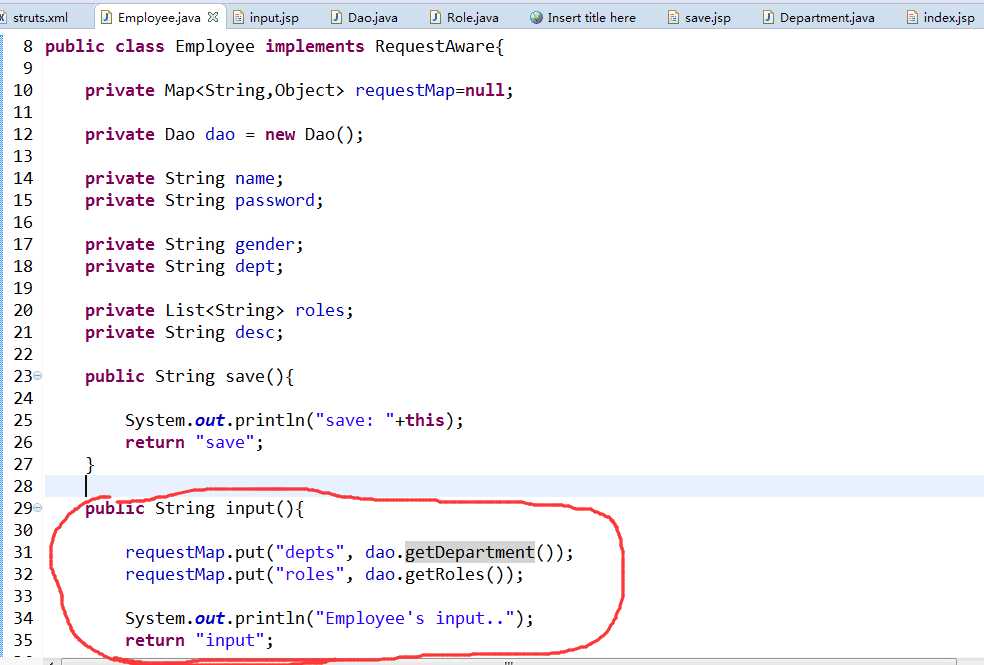Click the 'dept' field on line 18

tap(255, 267)
